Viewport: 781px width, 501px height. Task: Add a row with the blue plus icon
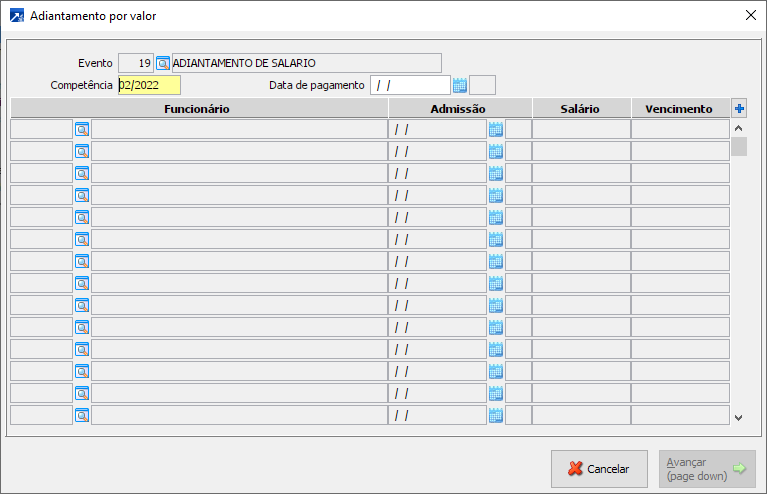pos(739,109)
